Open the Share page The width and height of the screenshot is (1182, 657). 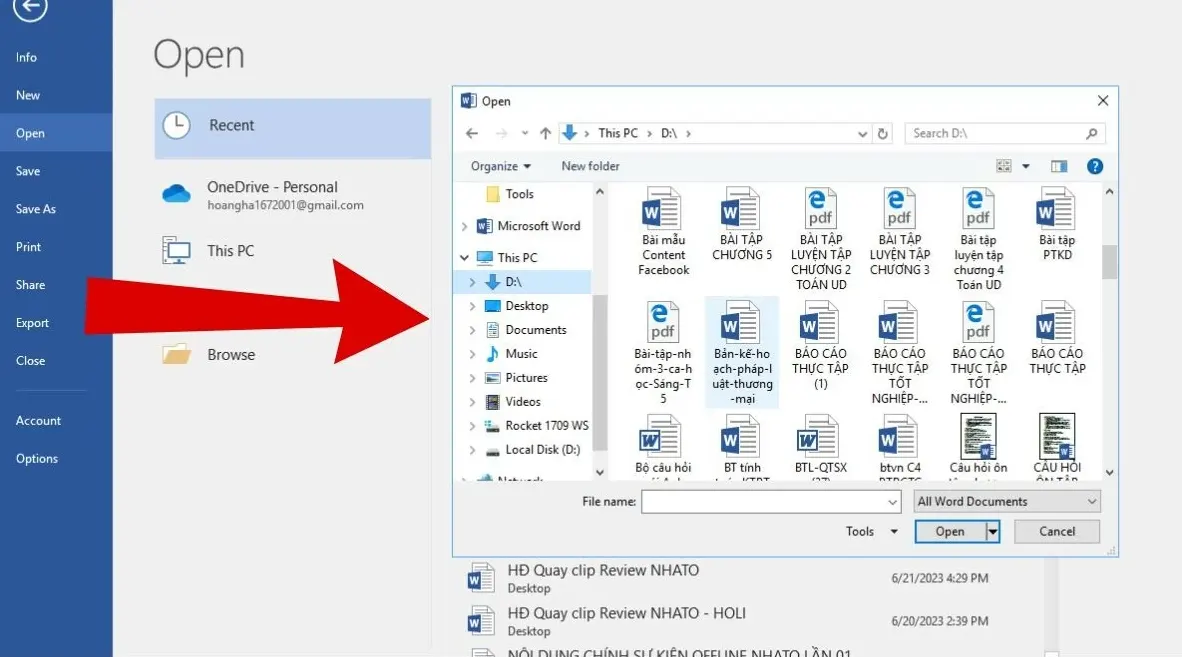click(30, 285)
